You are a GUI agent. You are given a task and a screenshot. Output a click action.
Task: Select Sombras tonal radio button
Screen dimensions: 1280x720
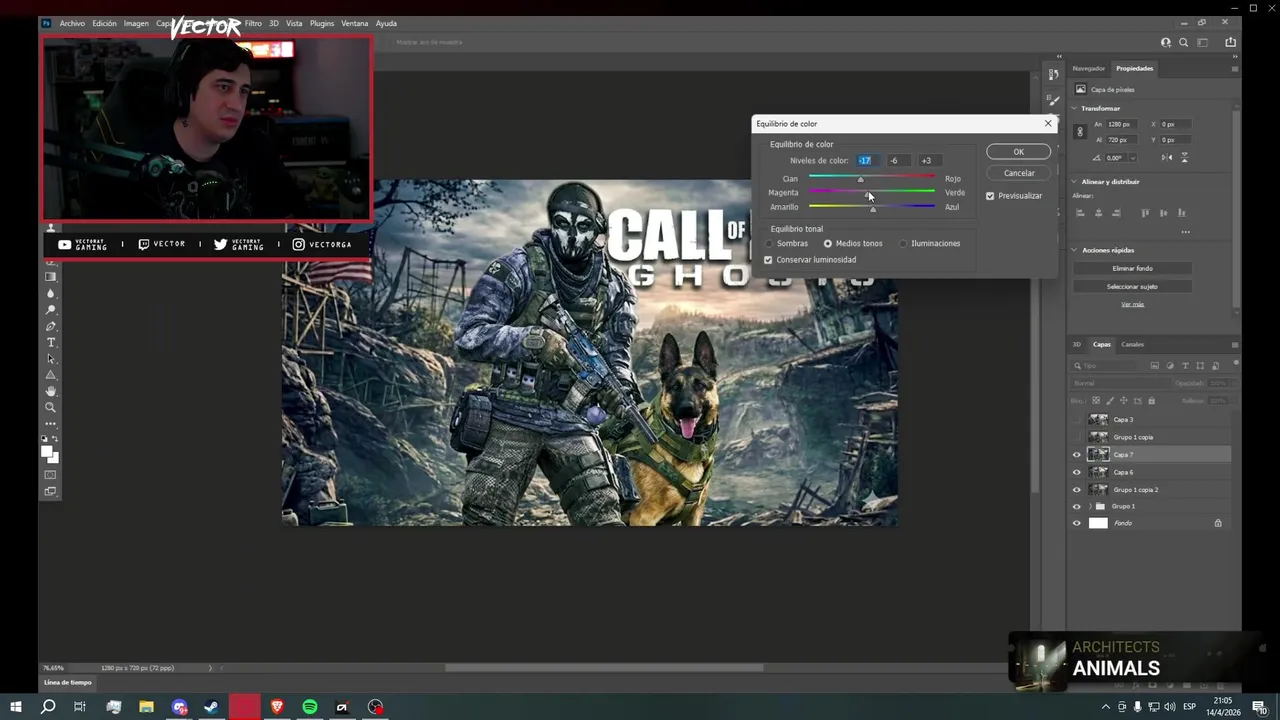pyautogui.click(x=770, y=244)
